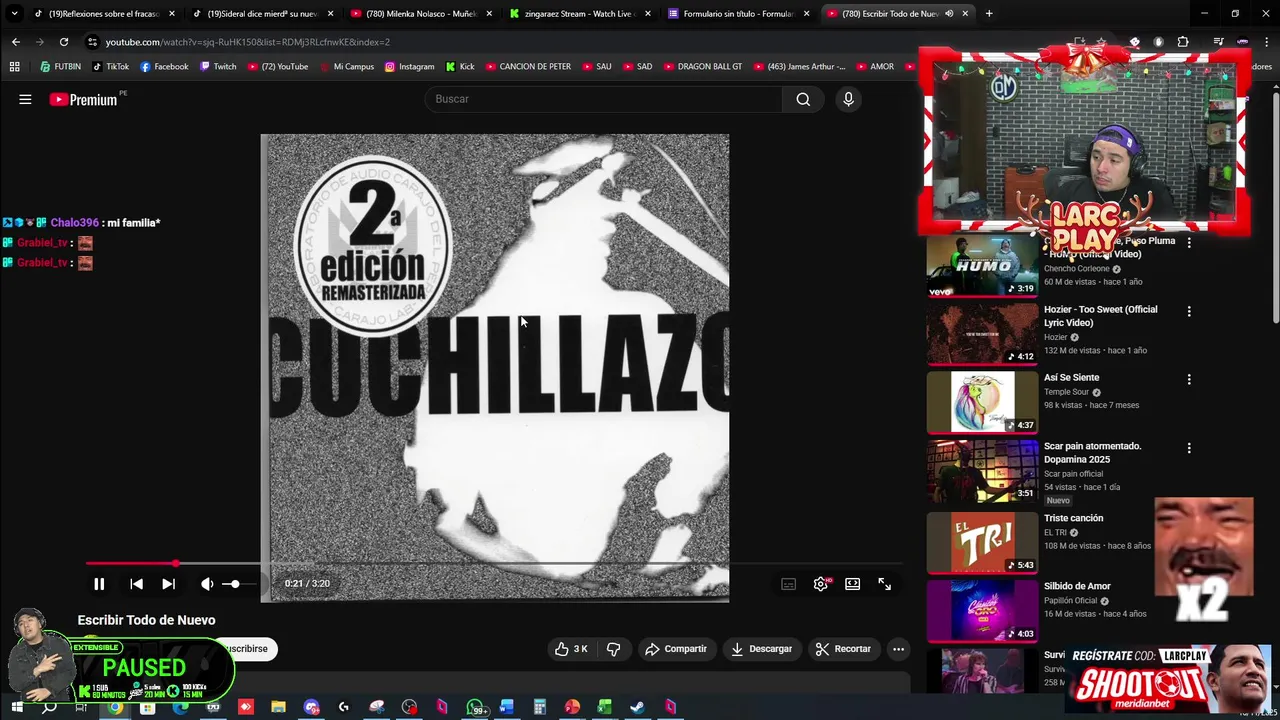Open the Instagram bookmark

[409, 67]
